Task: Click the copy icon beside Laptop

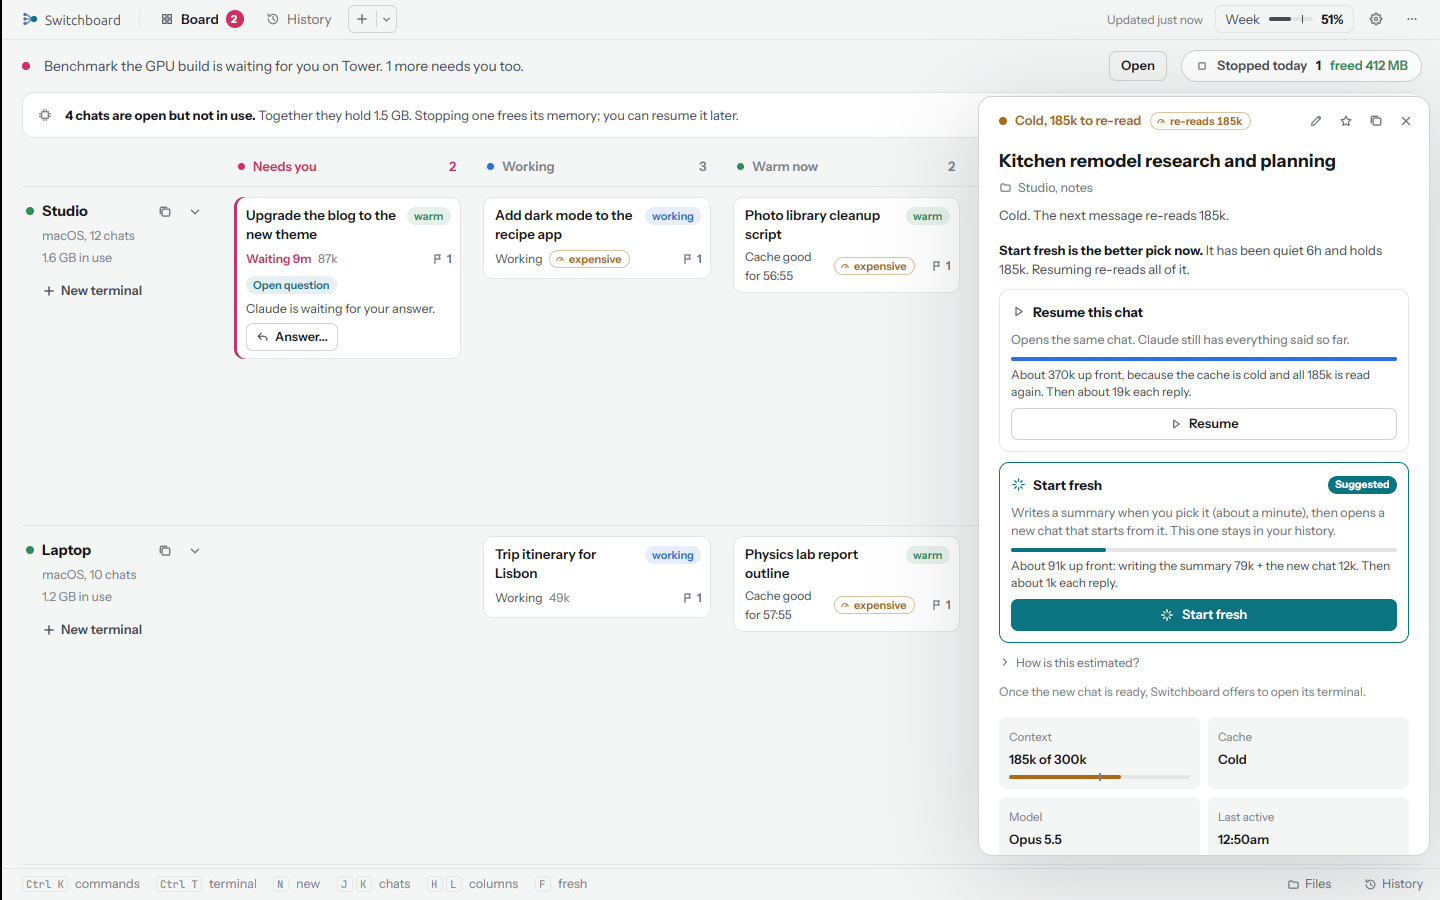Action: 165,551
